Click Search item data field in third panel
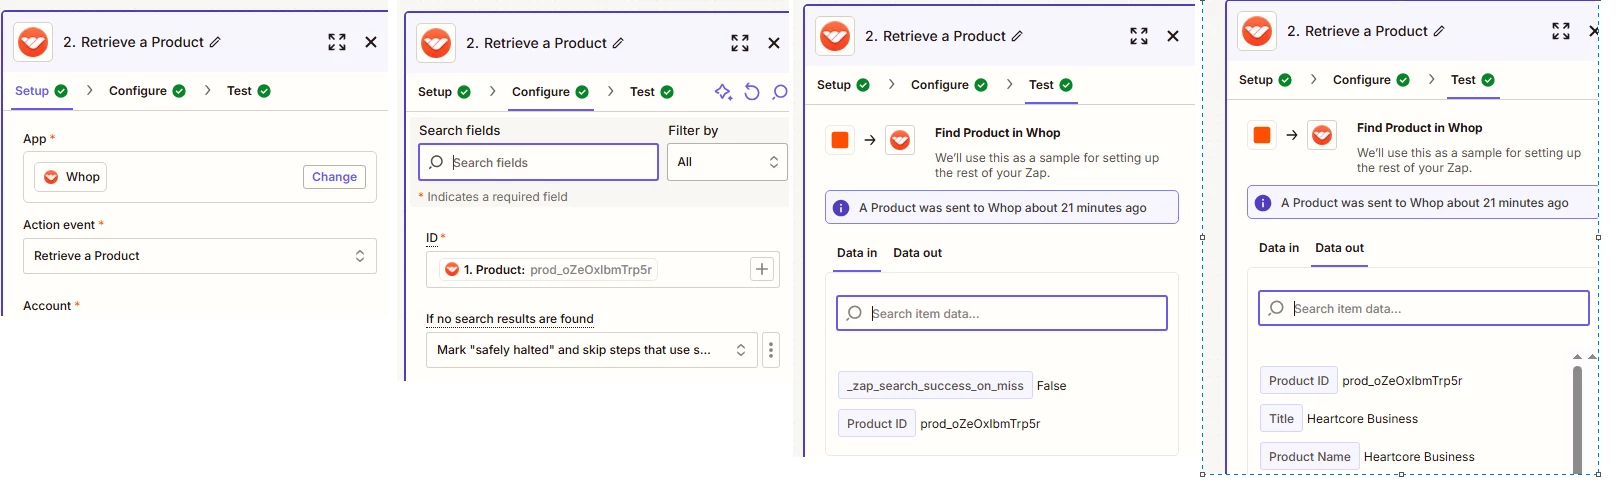The width and height of the screenshot is (1620, 500). tap(1002, 313)
